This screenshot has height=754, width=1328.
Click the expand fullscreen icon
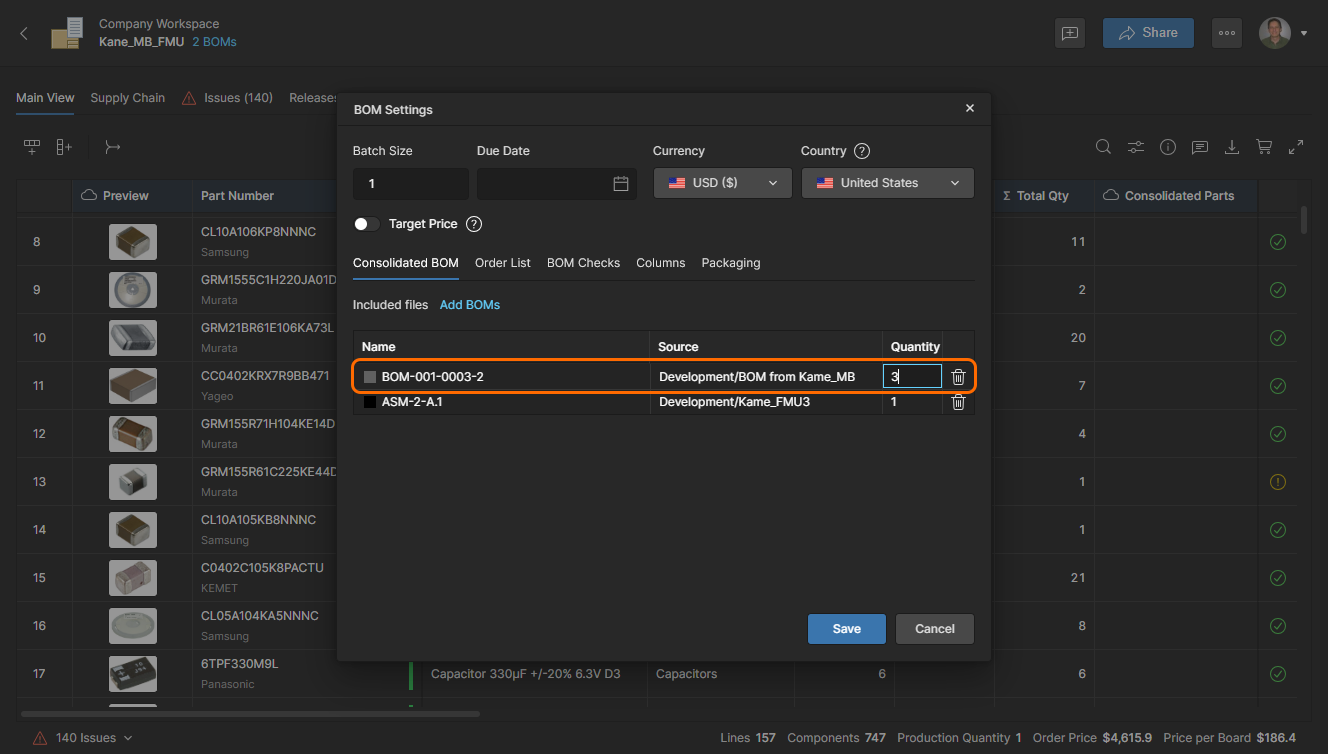[x=1296, y=147]
